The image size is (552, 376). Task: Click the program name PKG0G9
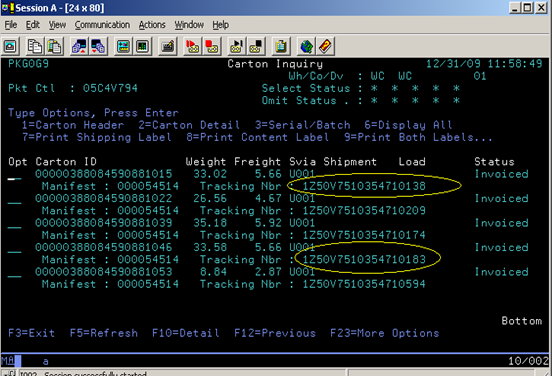pos(28,64)
